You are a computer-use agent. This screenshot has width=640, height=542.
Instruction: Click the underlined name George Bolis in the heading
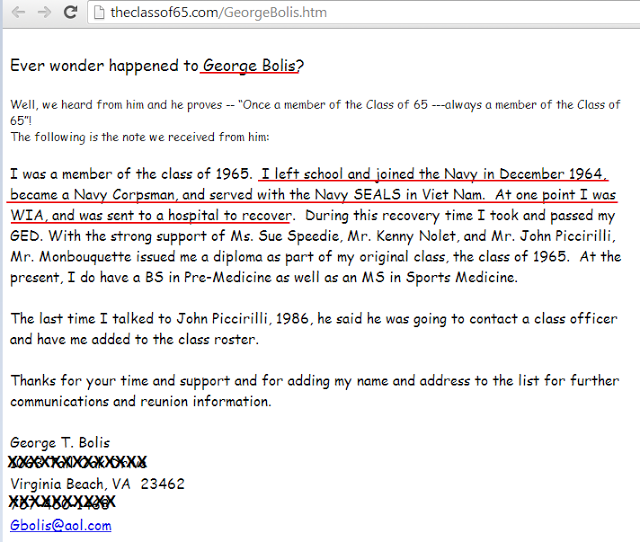tap(249, 66)
